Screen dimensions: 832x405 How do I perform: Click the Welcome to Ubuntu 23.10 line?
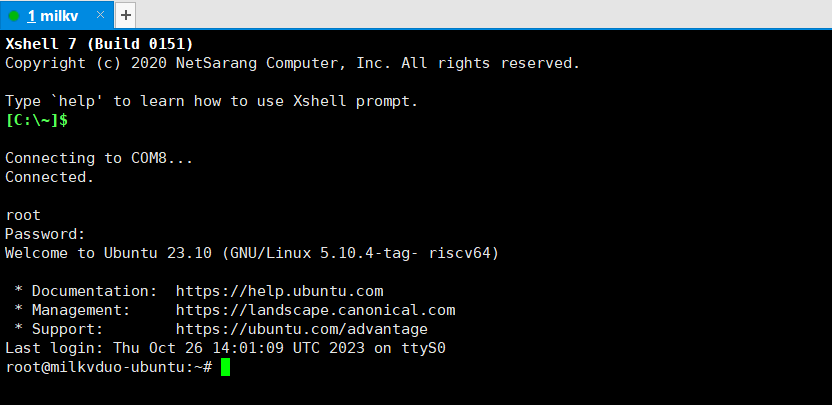(252, 253)
